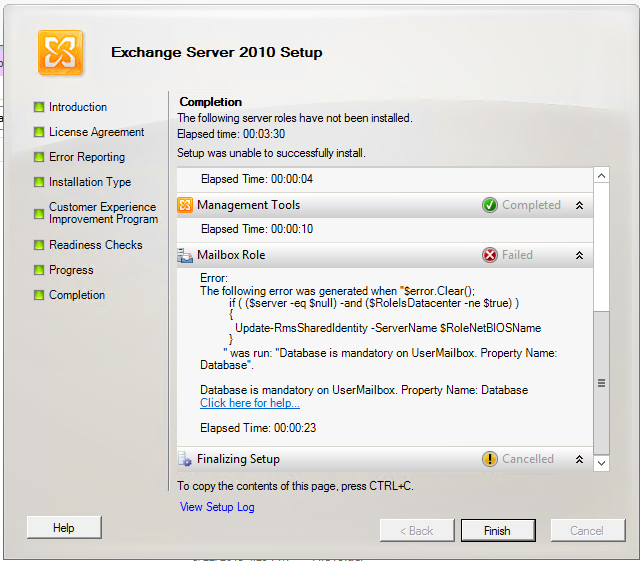Image resolution: width=640 pixels, height=561 pixels.
Task: Click the Elapsed Time: 00:00:23 text
Action: pyautogui.click(x=258, y=428)
